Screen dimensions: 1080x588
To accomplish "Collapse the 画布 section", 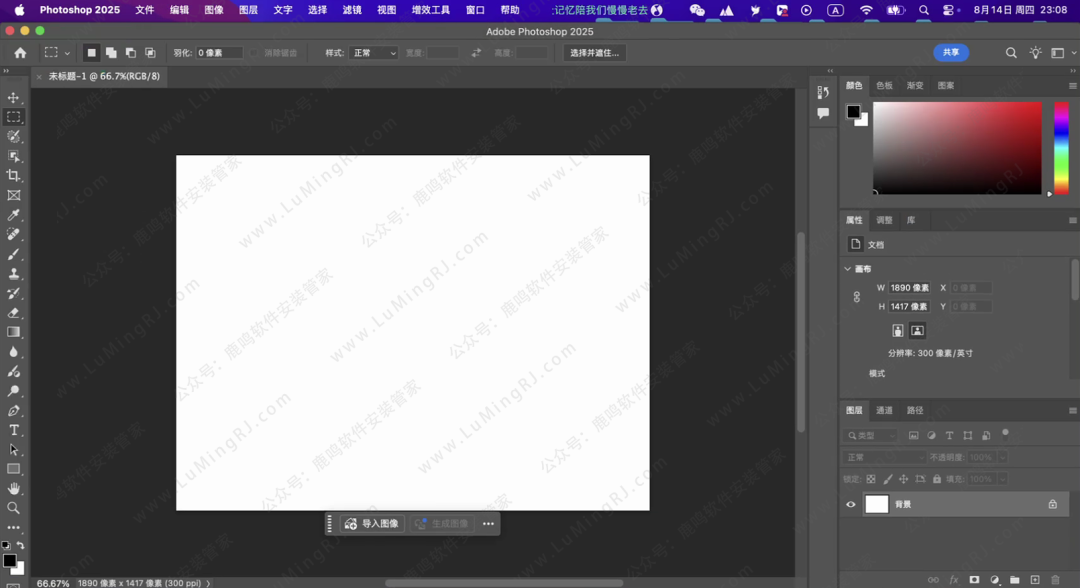I will click(x=848, y=269).
